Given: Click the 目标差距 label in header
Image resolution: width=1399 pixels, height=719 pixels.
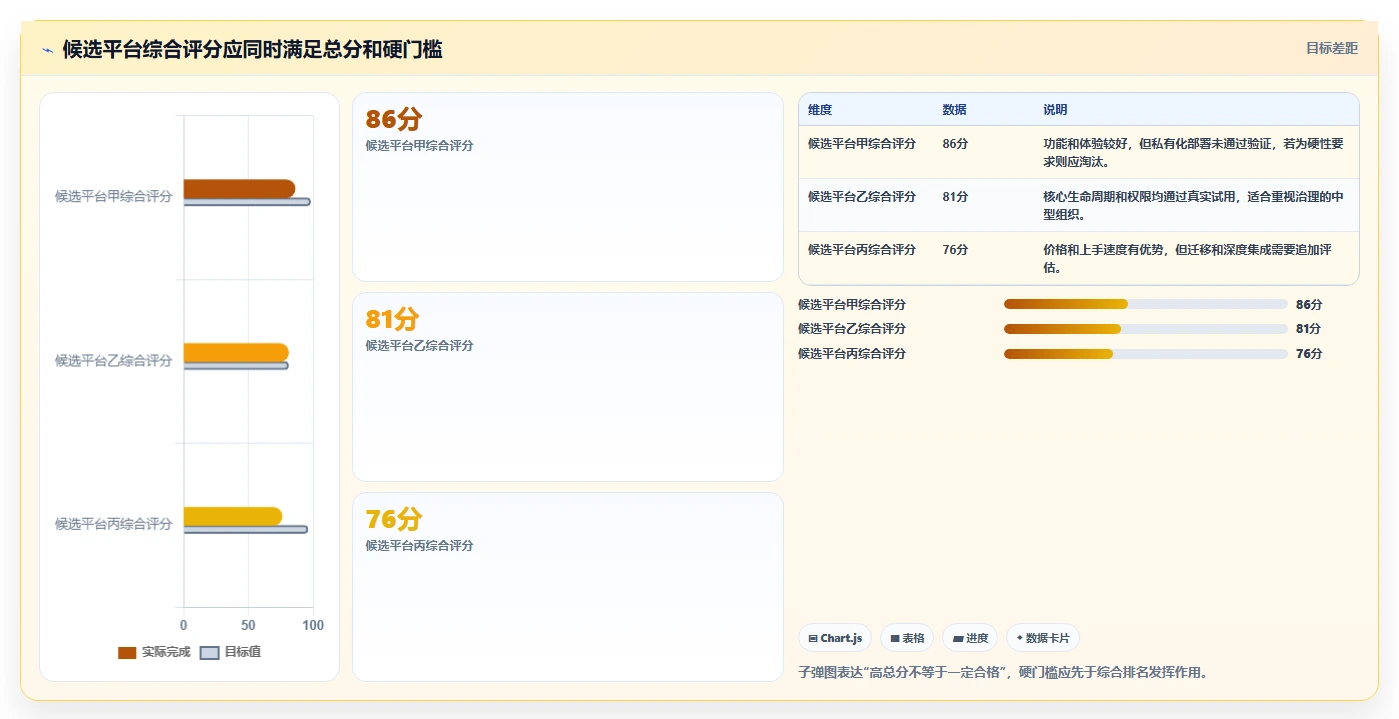Looking at the screenshot, I should click(x=1332, y=48).
